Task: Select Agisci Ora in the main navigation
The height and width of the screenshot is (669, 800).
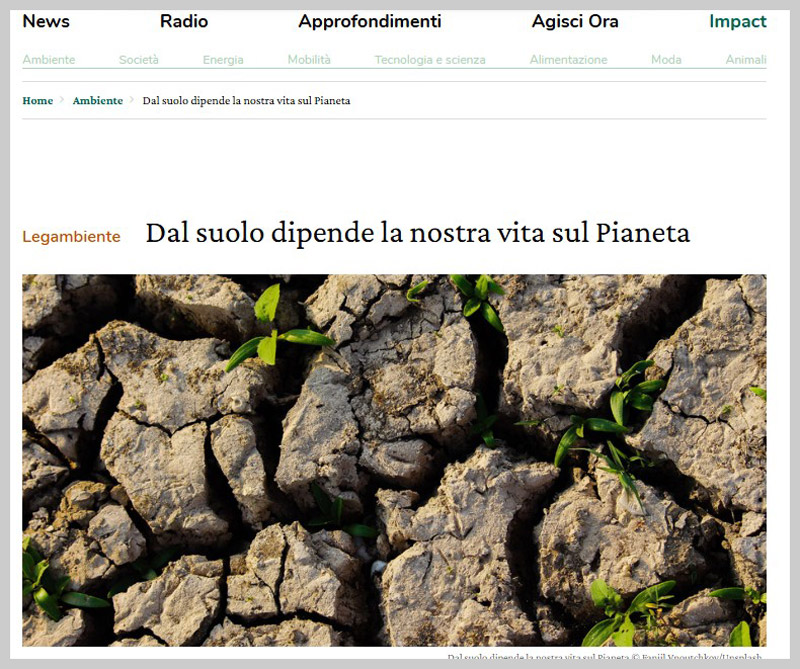Action: 575,22
